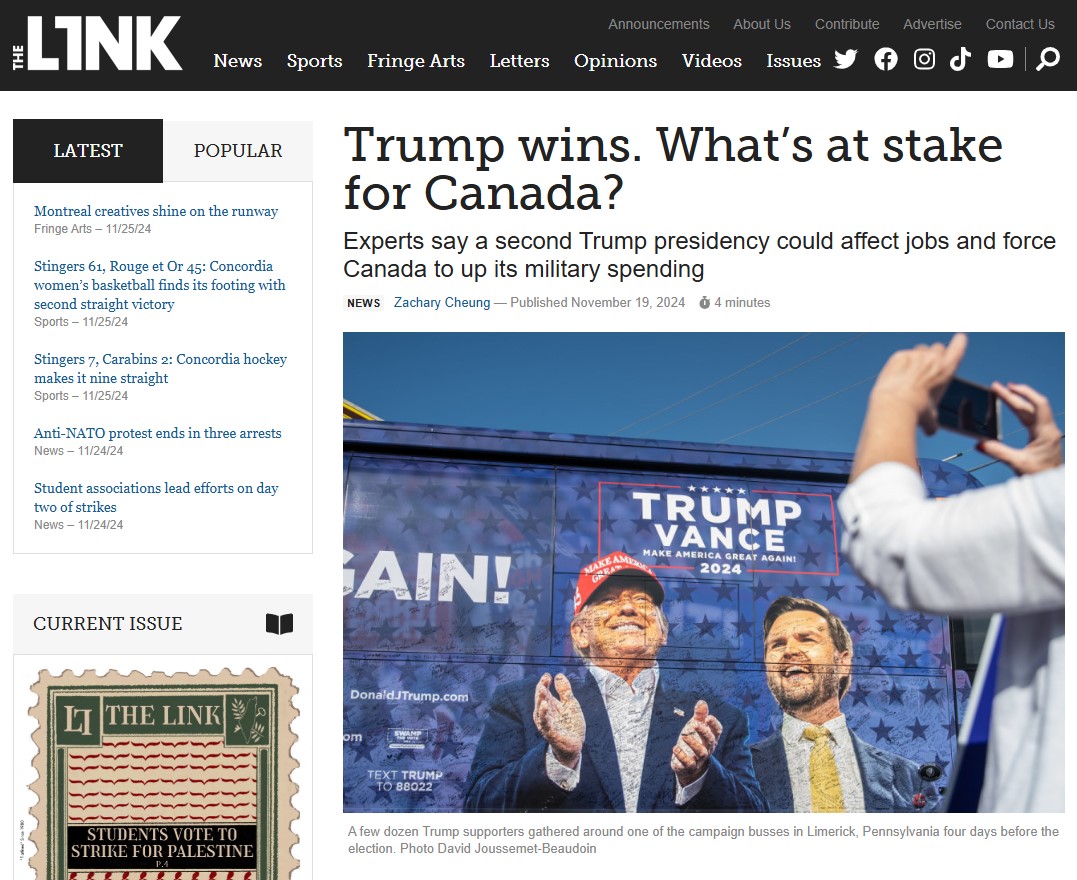Open the Trump Vance bus photo
Viewport: 1077px width, 880px height.
703,572
